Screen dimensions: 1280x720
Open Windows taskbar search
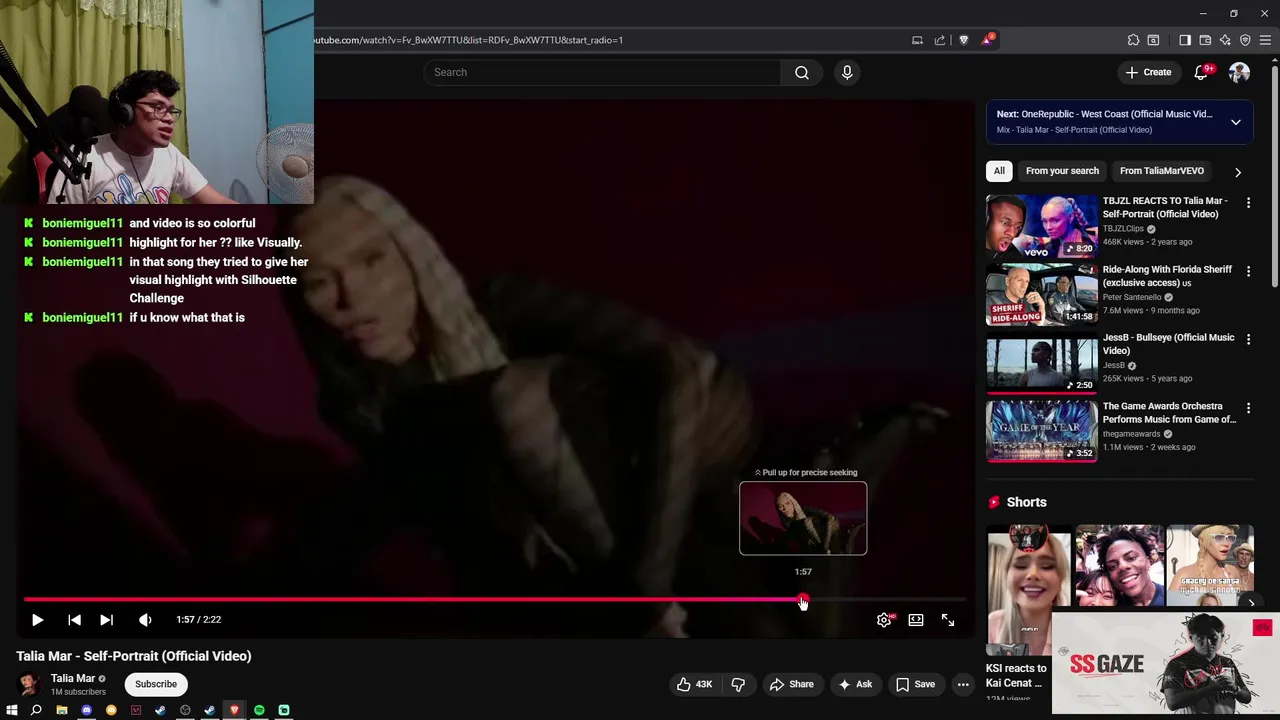click(x=36, y=710)
